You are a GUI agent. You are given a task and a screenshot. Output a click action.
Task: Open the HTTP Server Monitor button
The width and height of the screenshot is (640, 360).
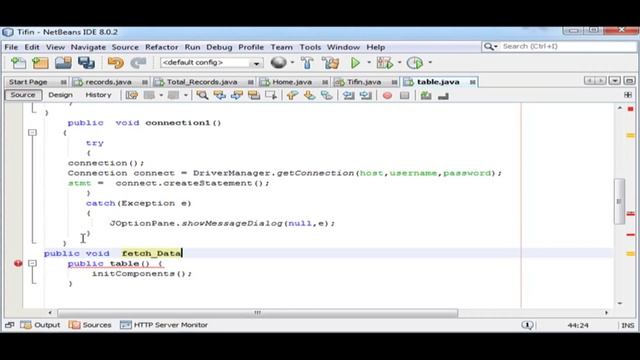point(164,325)
